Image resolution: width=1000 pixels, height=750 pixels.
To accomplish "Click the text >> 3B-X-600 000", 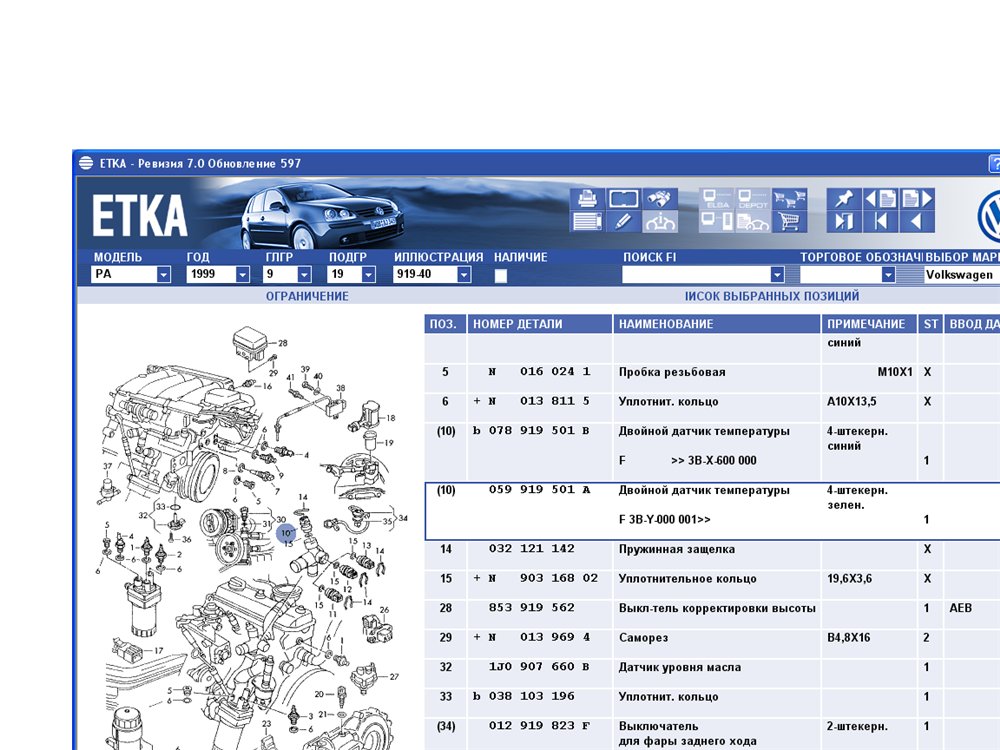I will 714,460.
